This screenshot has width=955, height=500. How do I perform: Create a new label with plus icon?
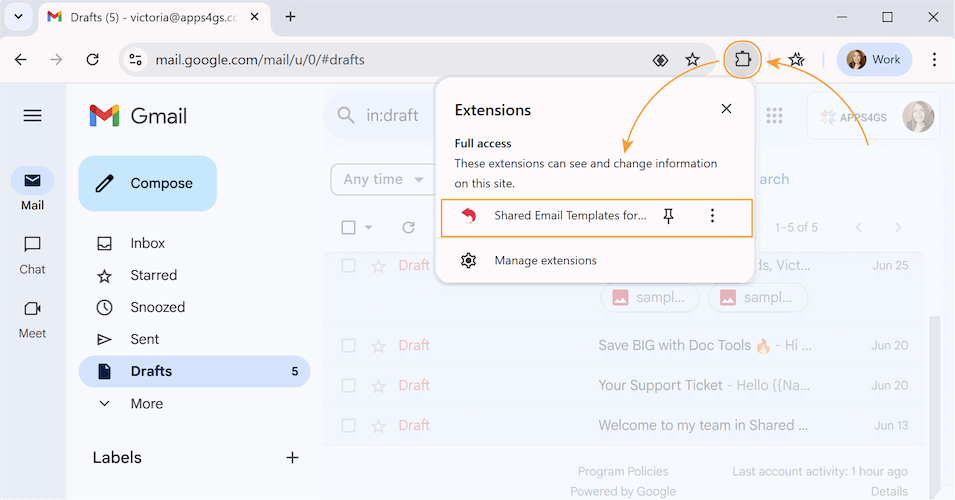292,457
